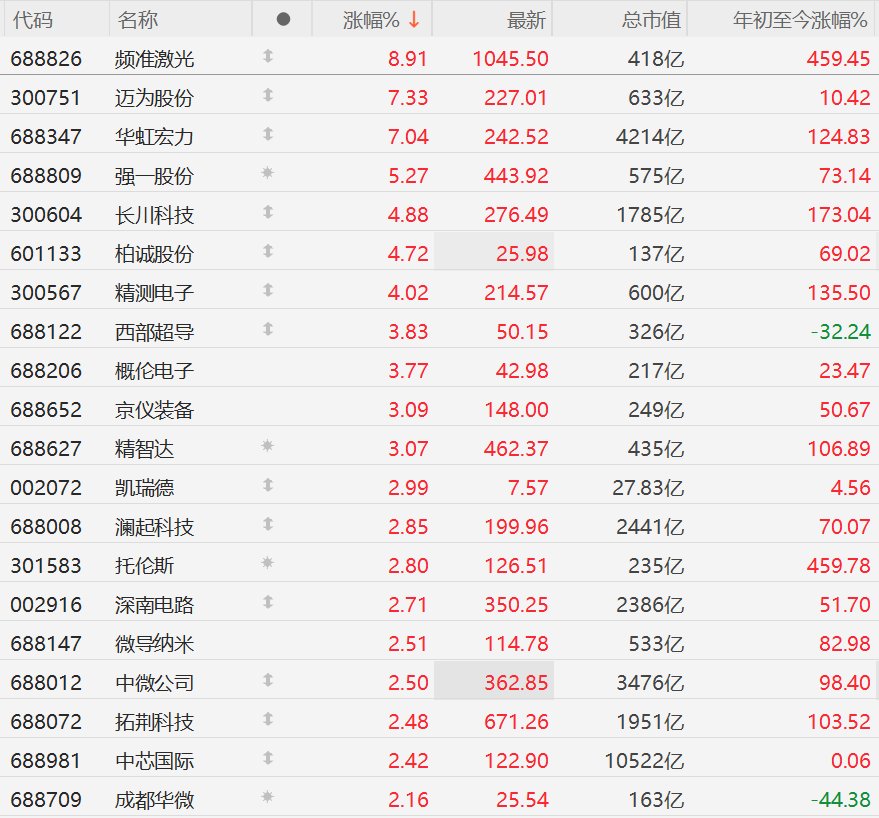Click latest price 462.37
Viewport: 879px width, 818px height.
(x=516, y=449)
